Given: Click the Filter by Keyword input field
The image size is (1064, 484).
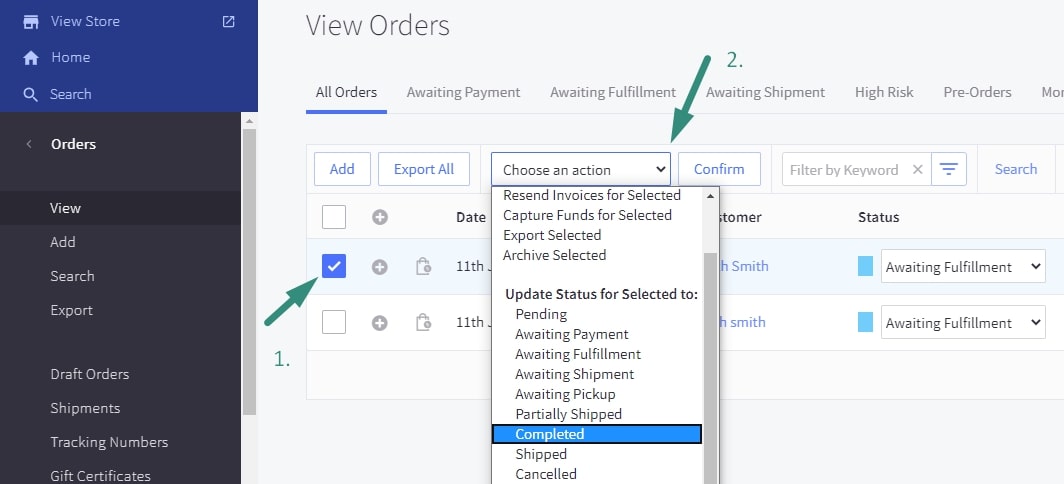Looking at the screenshot, I should [x=845, y=170].
